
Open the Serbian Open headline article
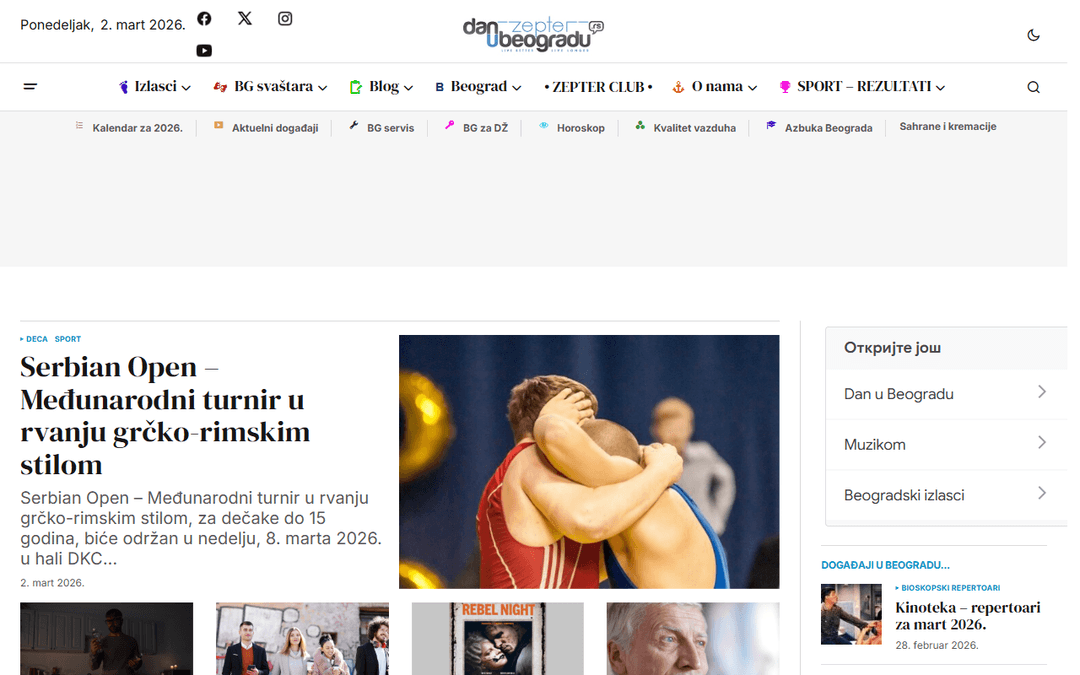point(165,415)
